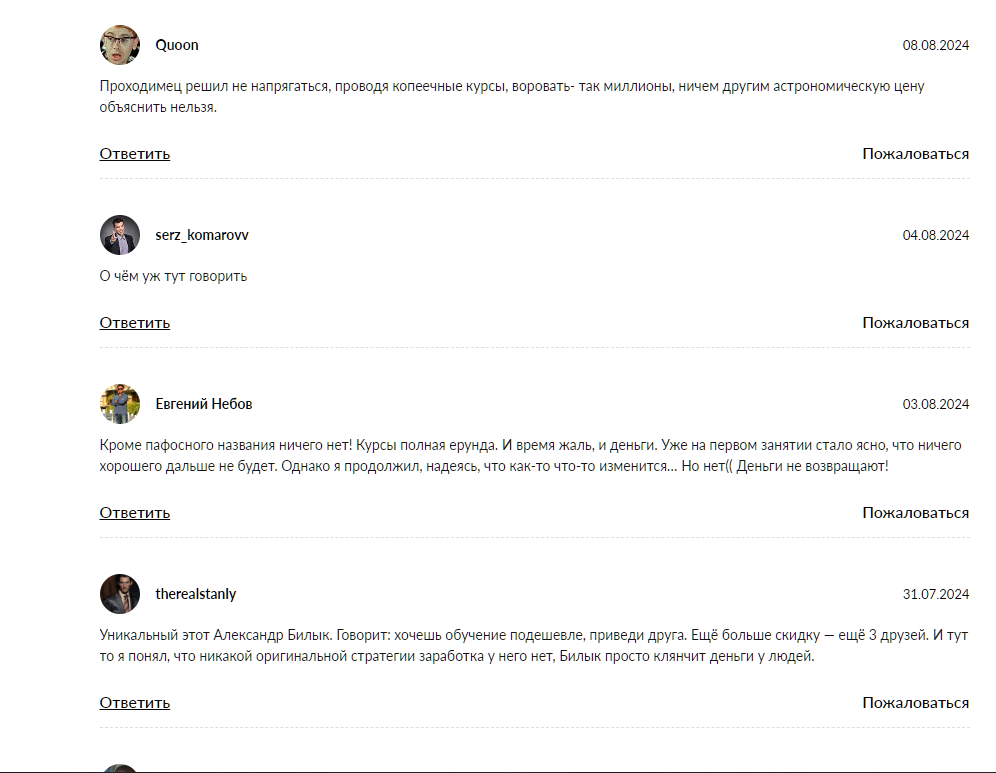Report Евгений Небов's comment
The image size is (996, 773).
pos(915,513)
